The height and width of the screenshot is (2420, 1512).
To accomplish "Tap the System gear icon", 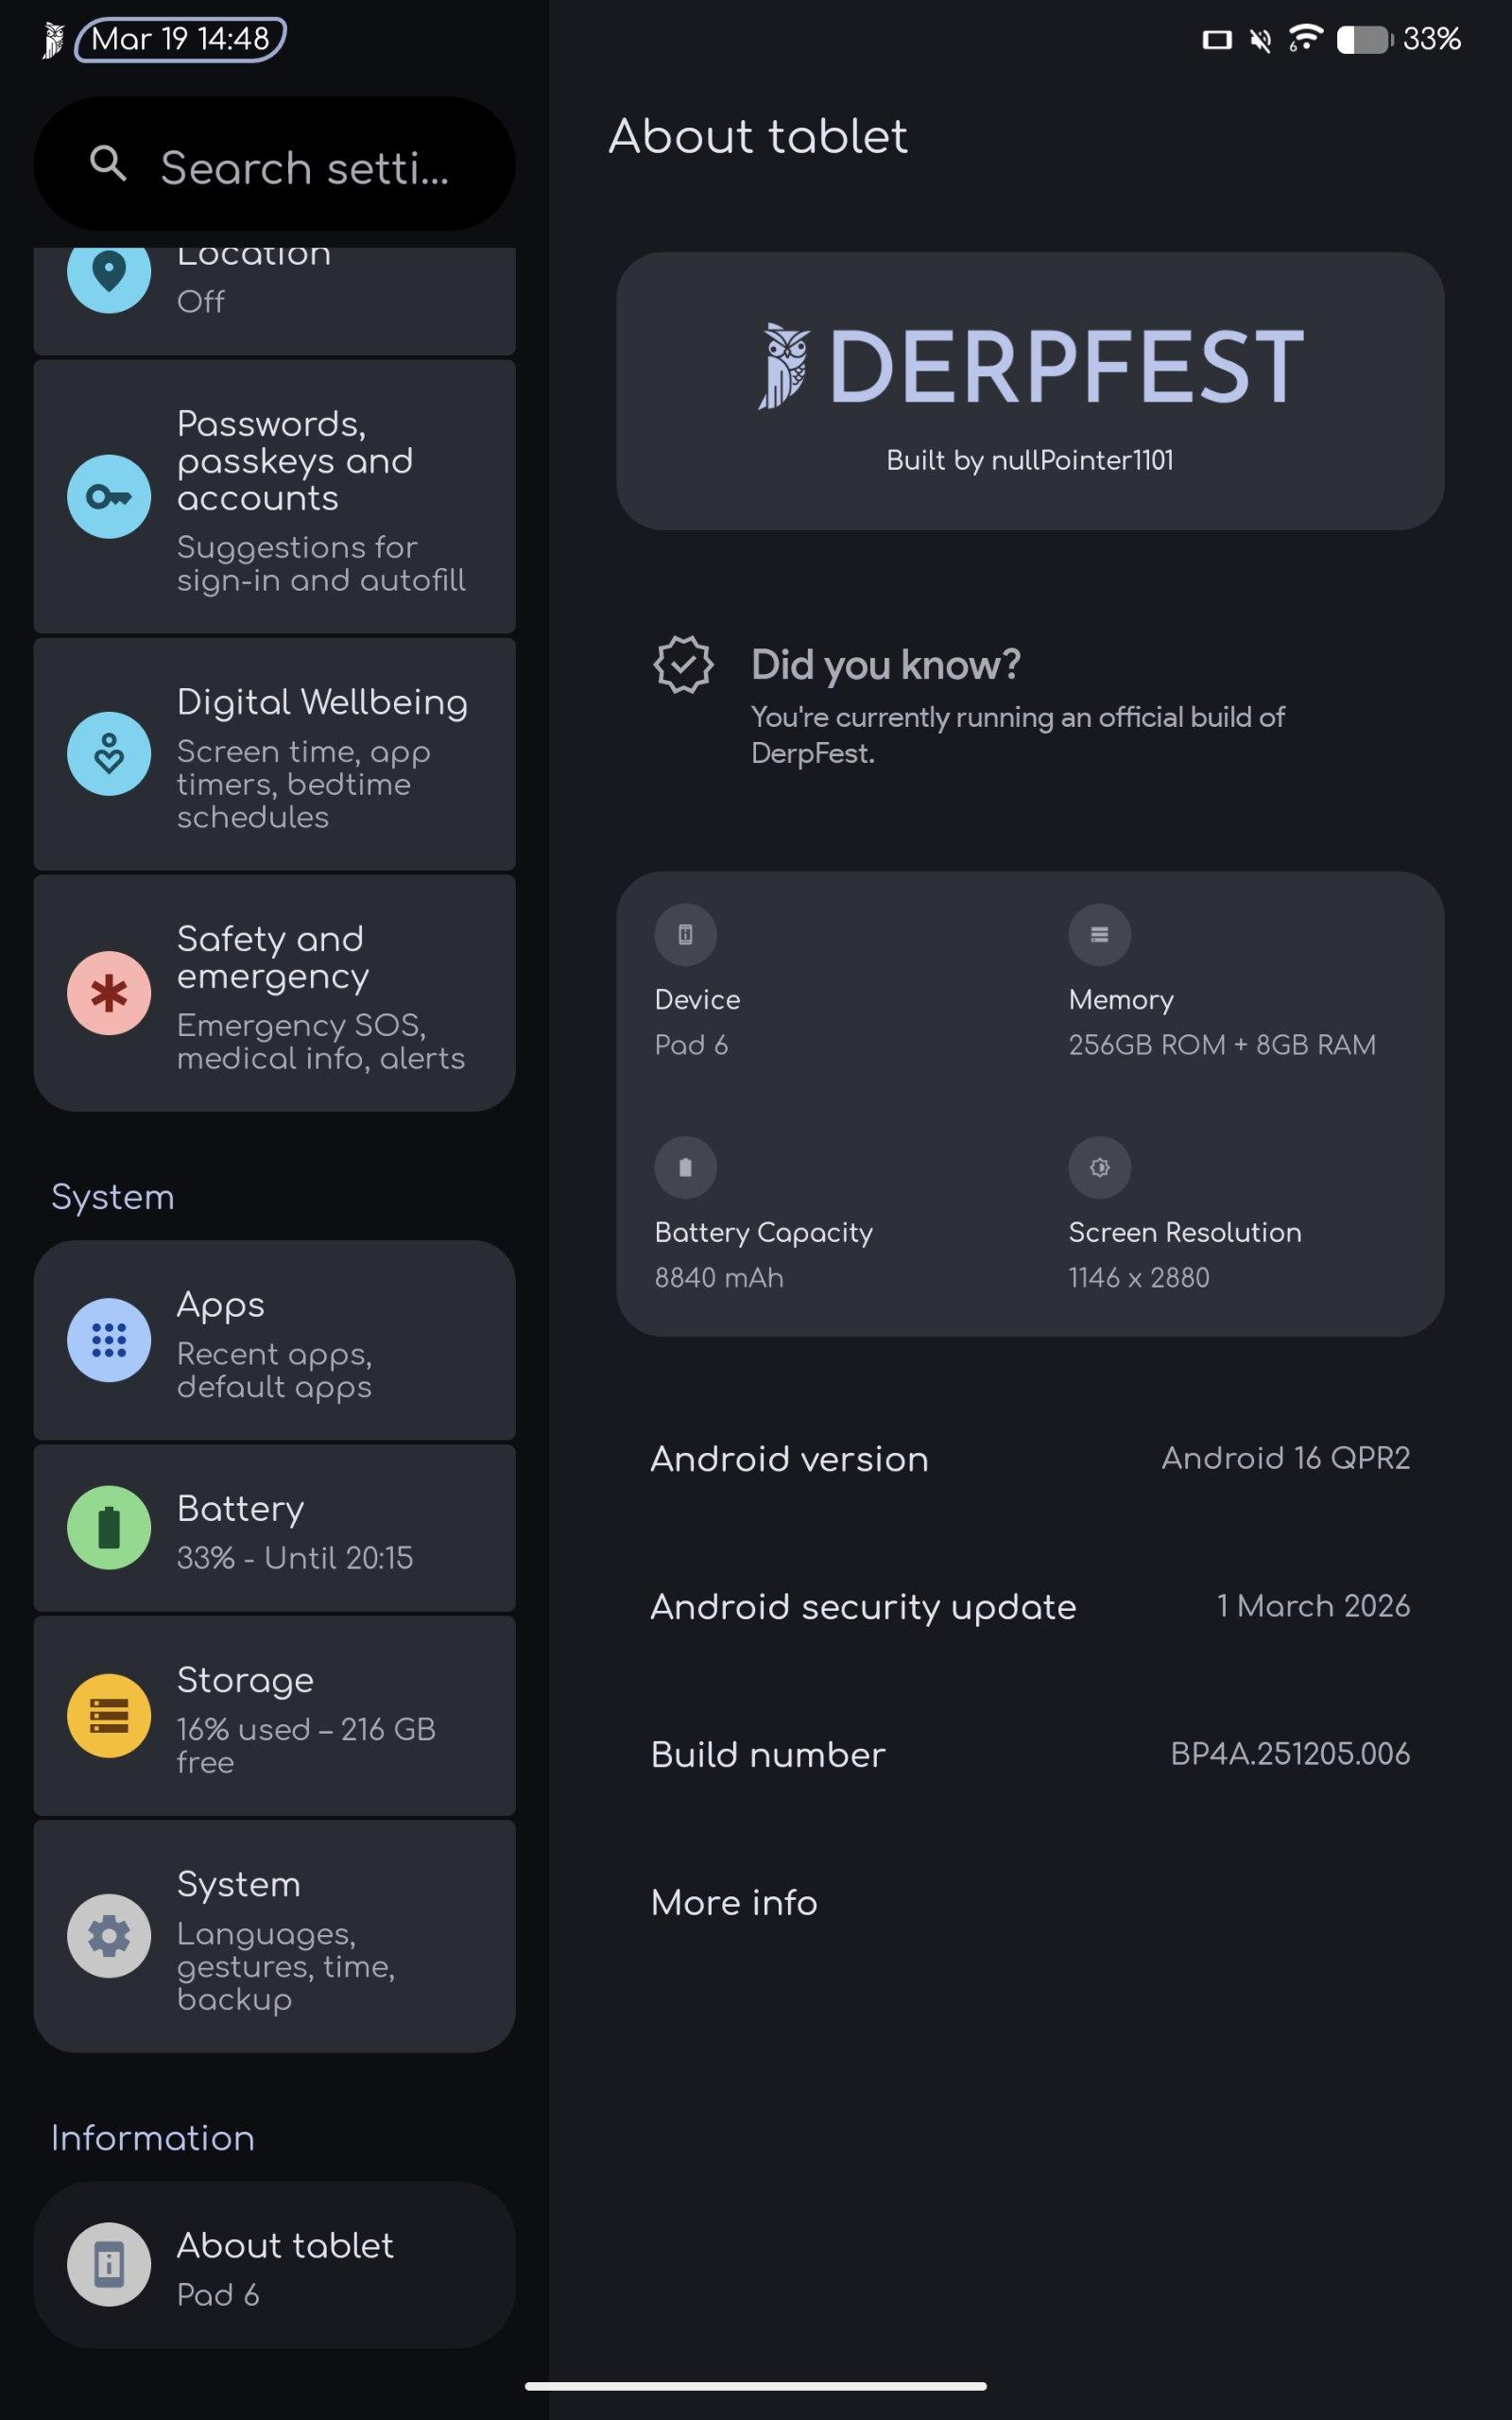I will (x=109, y=1937).
